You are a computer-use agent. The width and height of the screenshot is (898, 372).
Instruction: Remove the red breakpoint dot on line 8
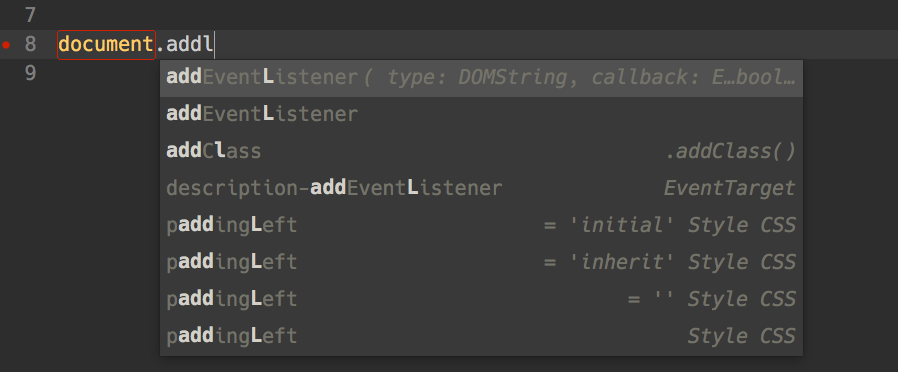point(6,45)
